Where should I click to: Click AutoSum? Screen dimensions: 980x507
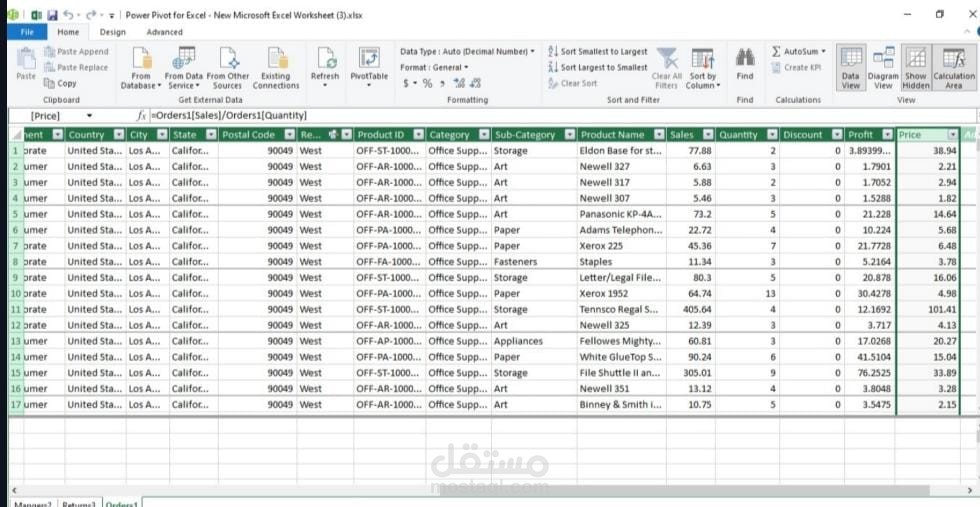[794, 51]
